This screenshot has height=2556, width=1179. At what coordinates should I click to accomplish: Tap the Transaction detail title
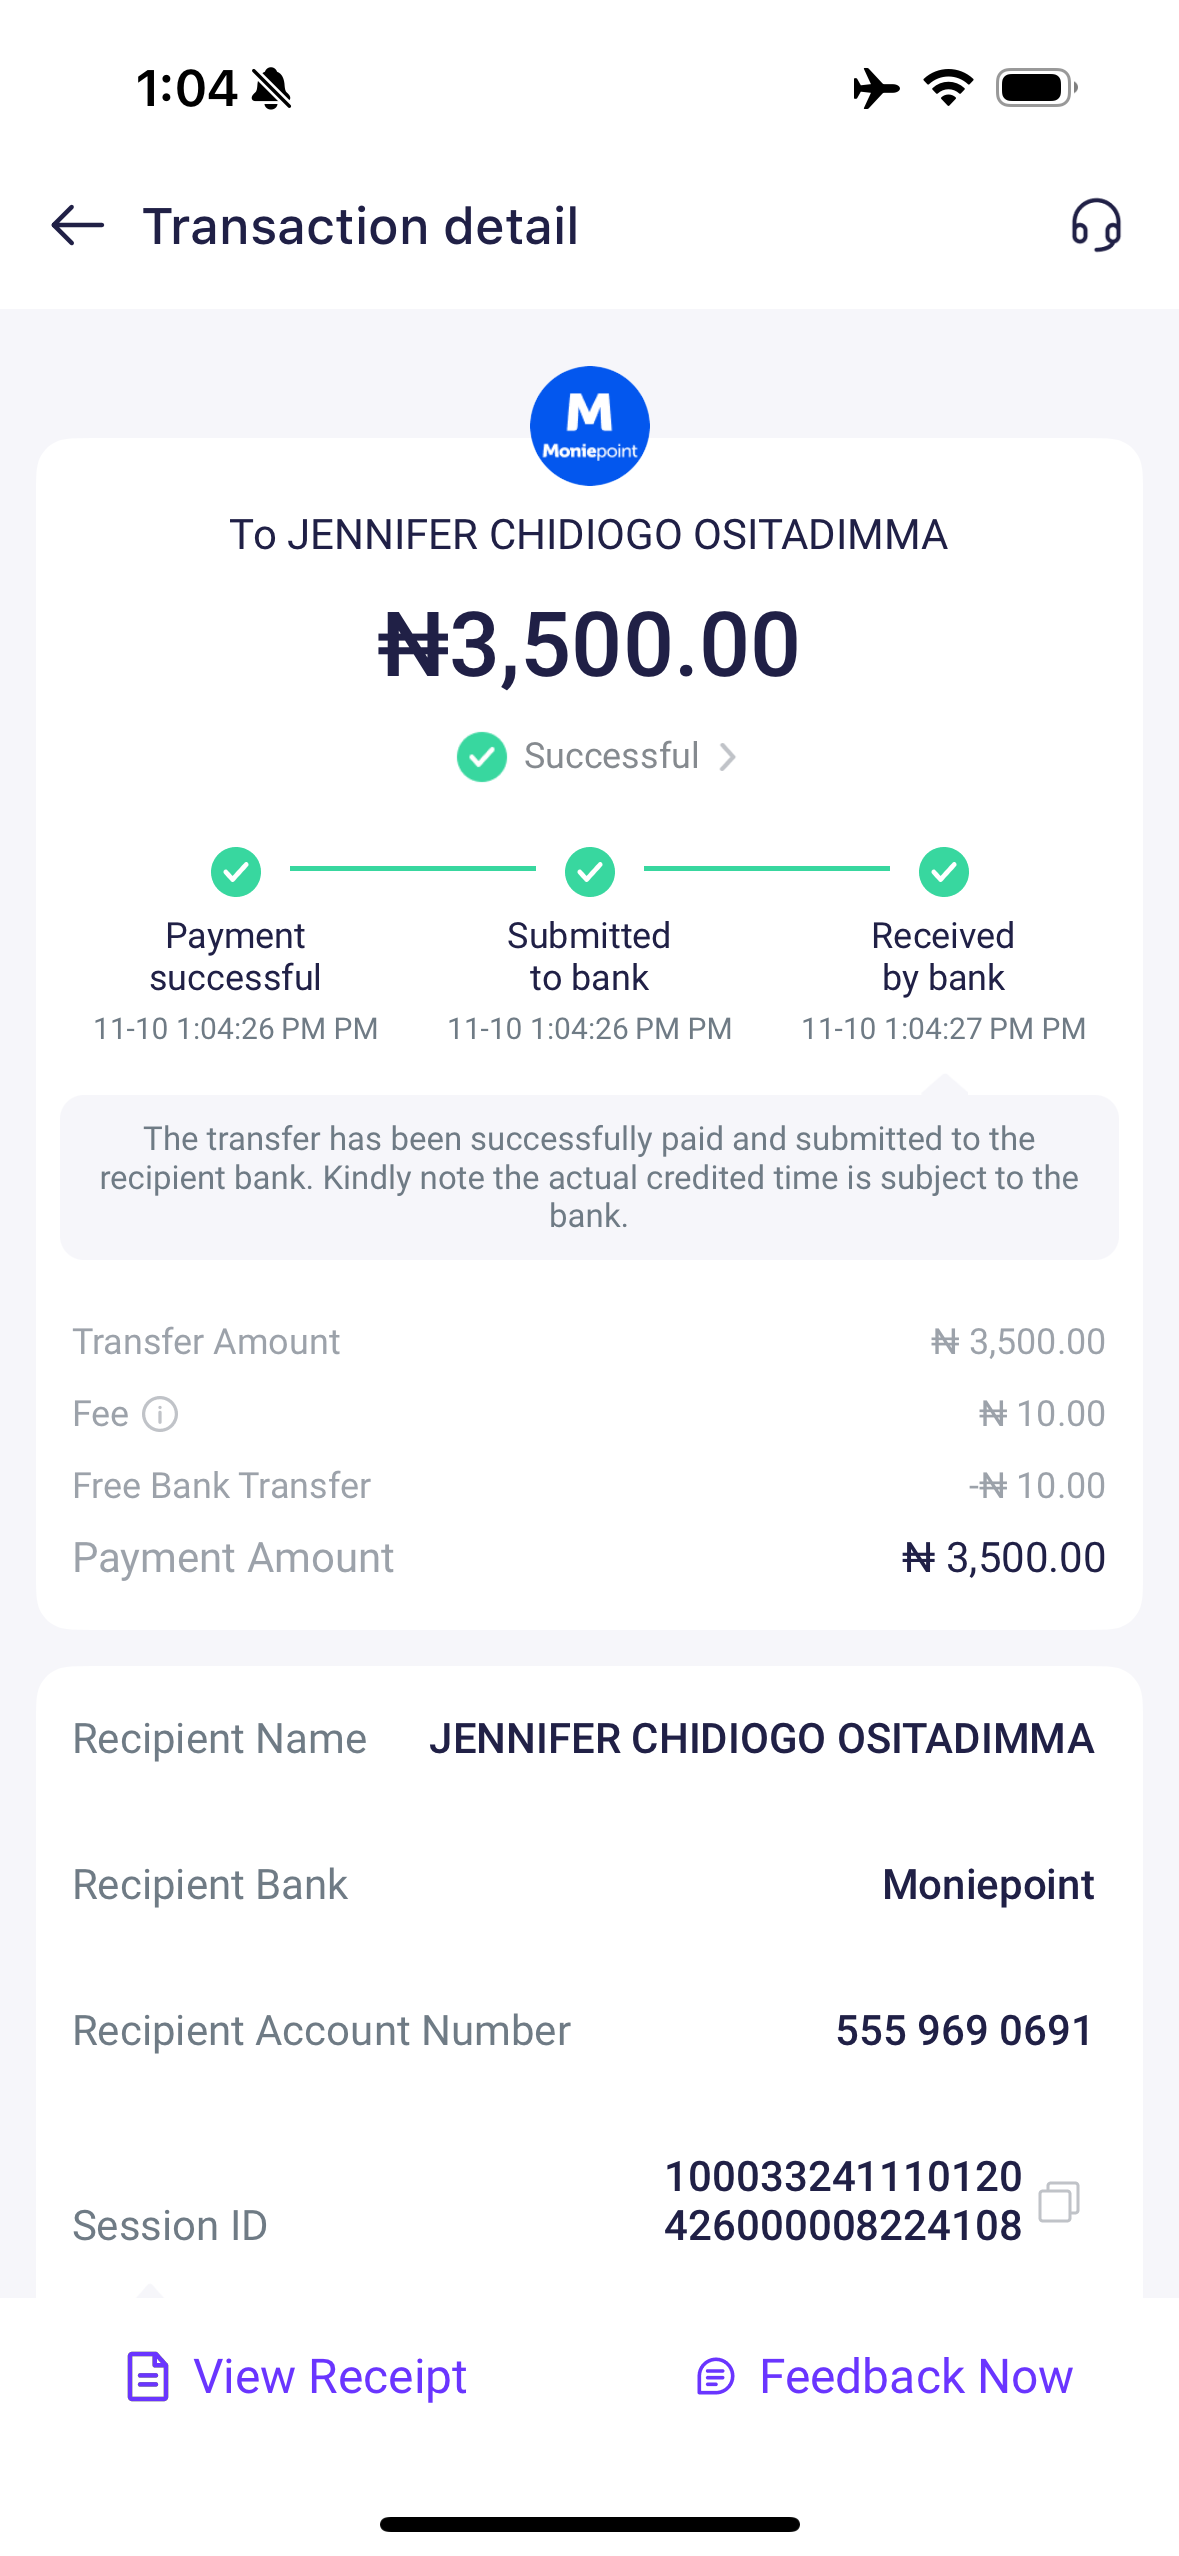coord(360,226)
